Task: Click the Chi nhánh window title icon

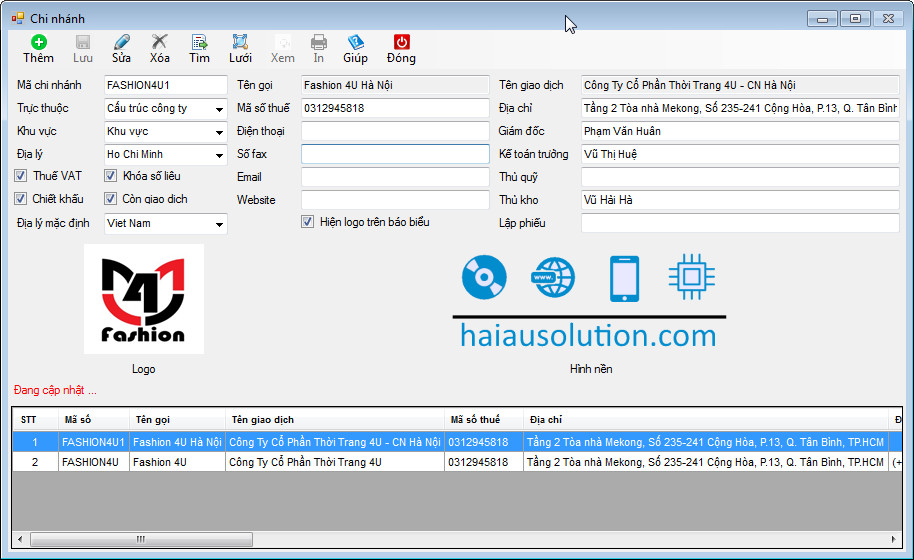Action: pos(18,18)
